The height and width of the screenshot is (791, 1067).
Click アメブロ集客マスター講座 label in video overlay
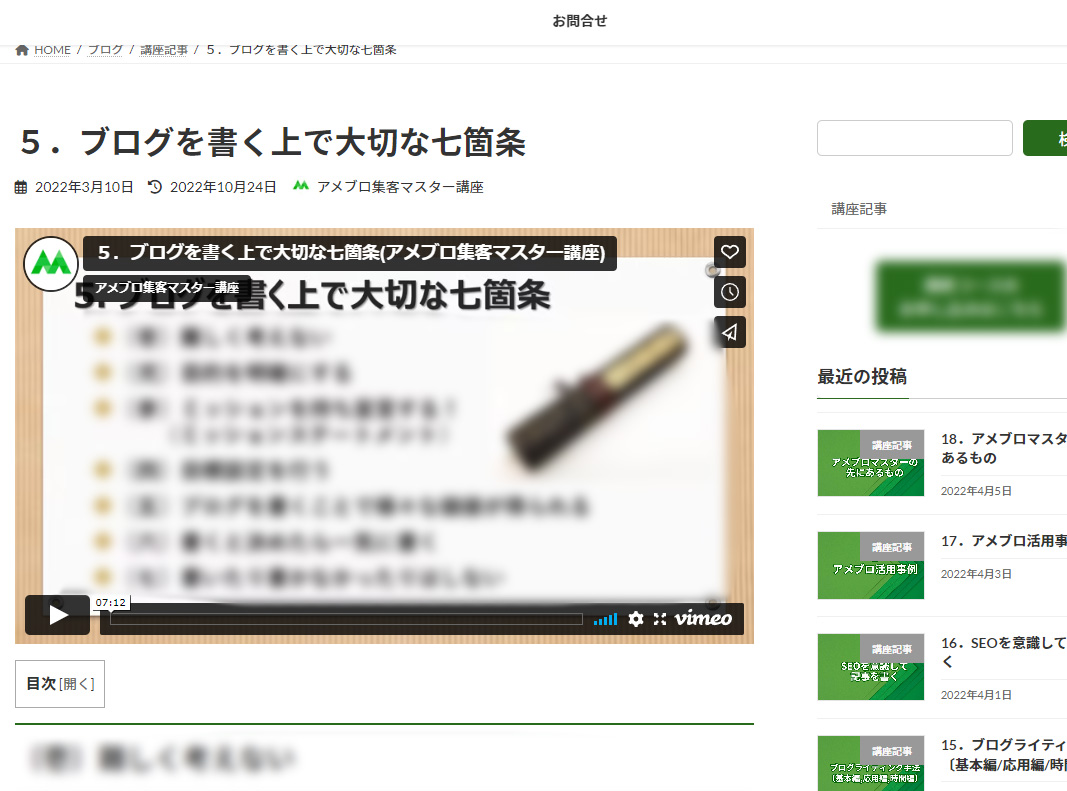[167, 288]
